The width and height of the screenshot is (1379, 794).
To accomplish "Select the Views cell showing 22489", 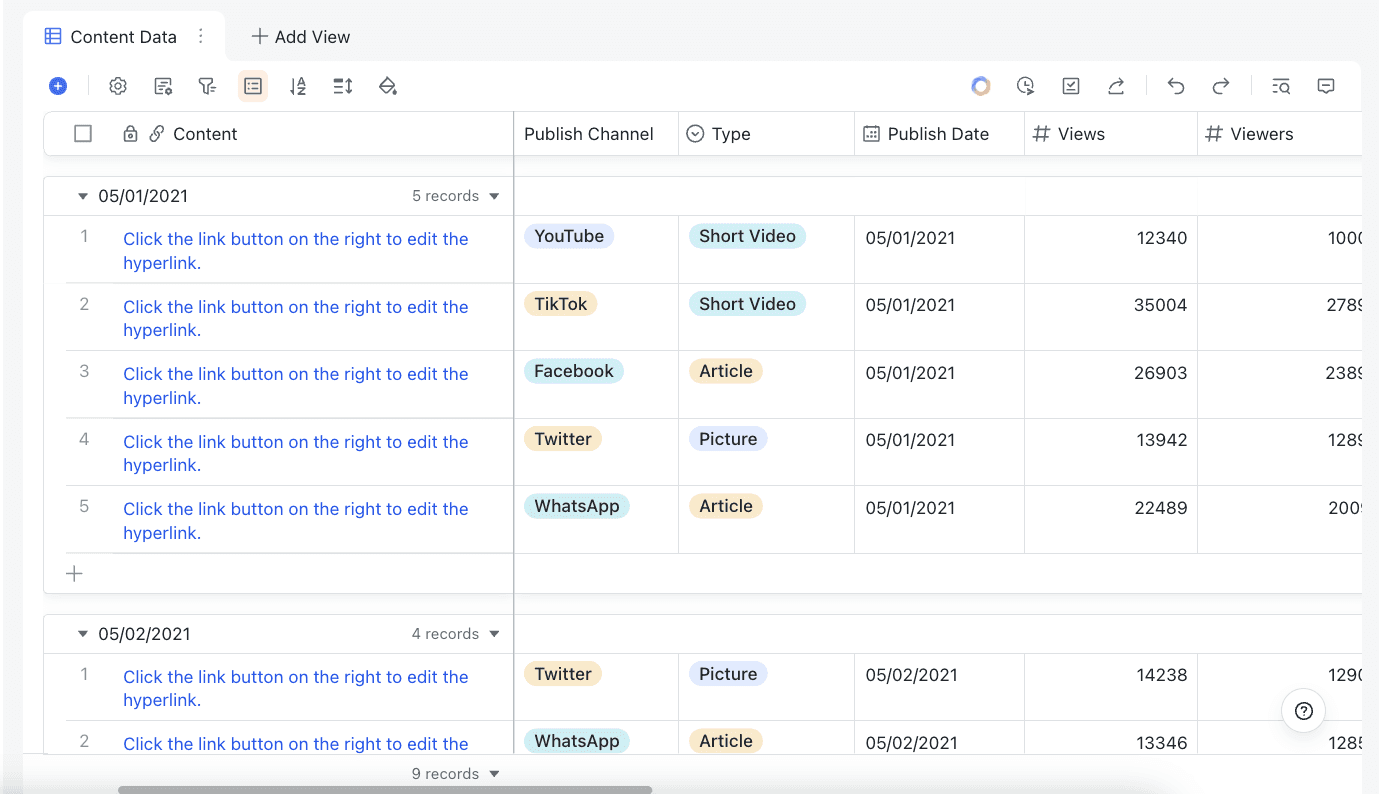I will point(1111,519).
